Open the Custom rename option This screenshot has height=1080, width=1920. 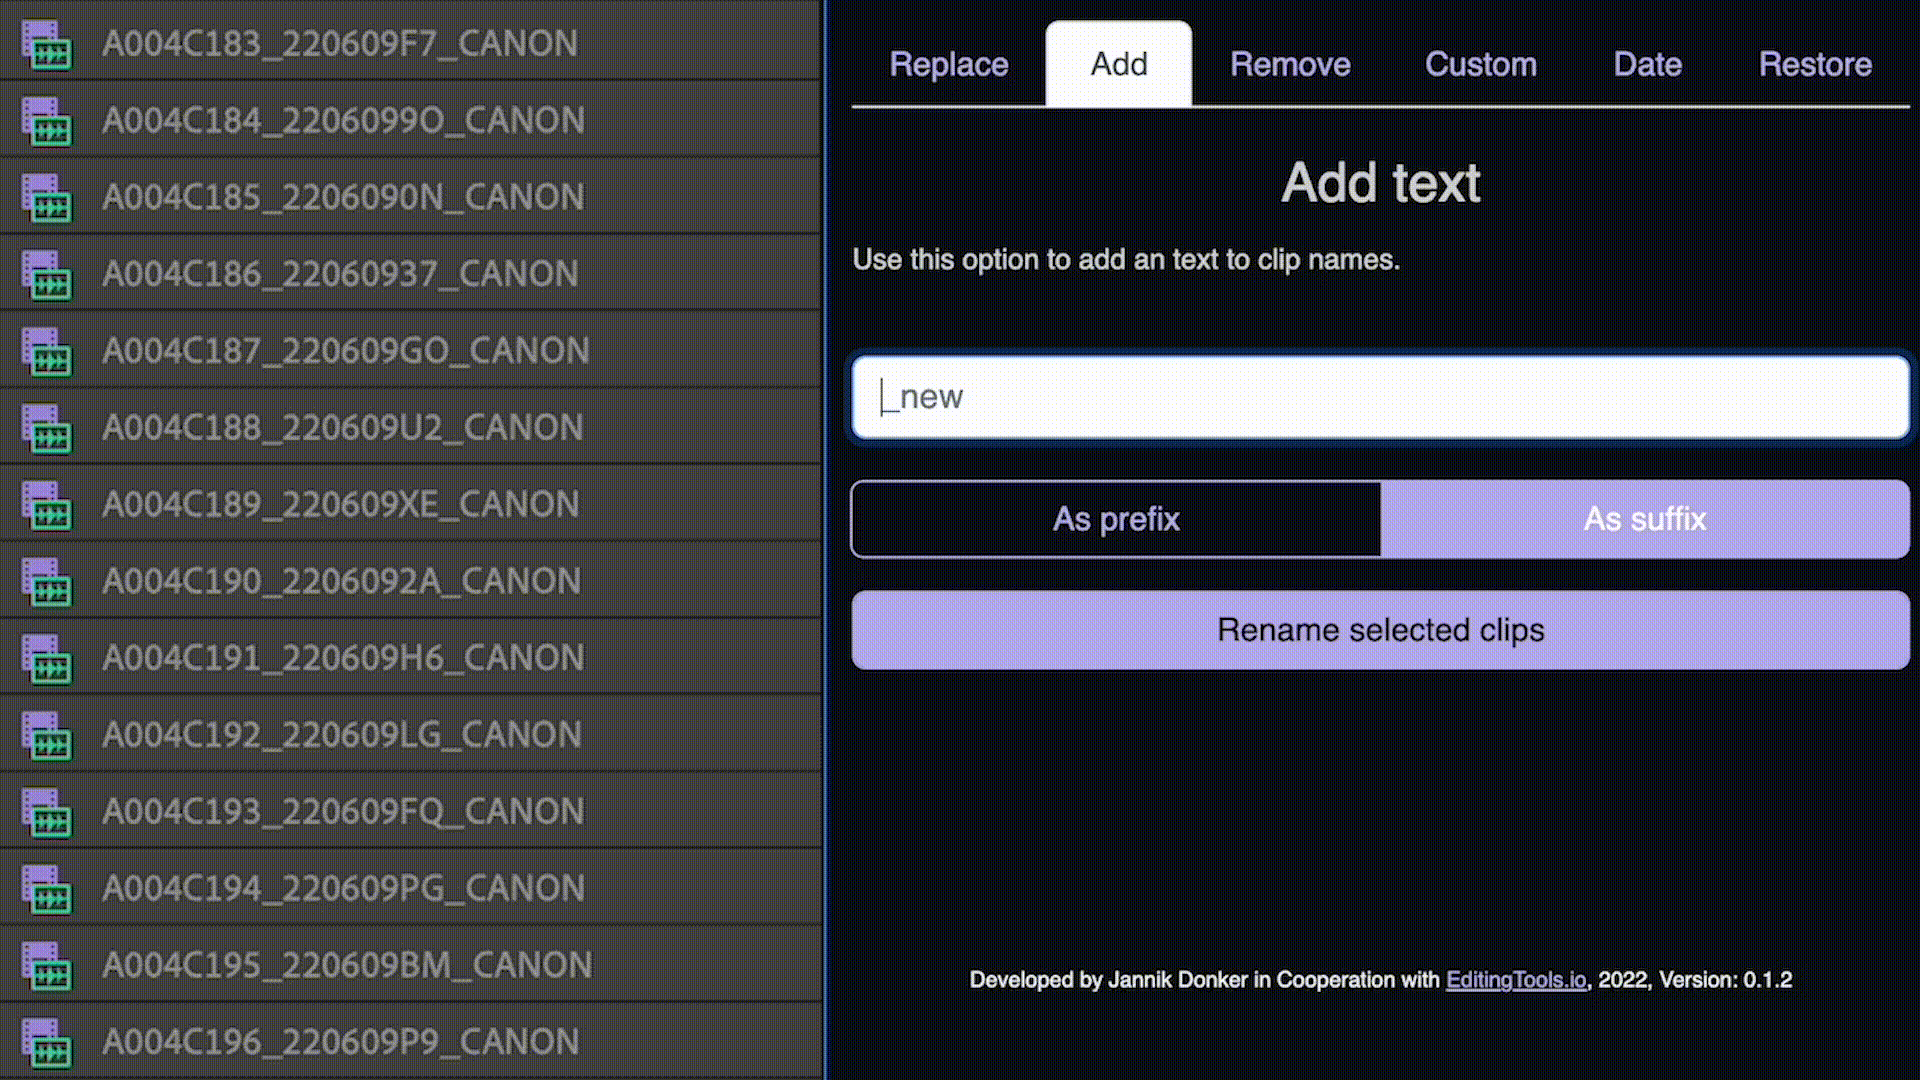(1481, 63)
